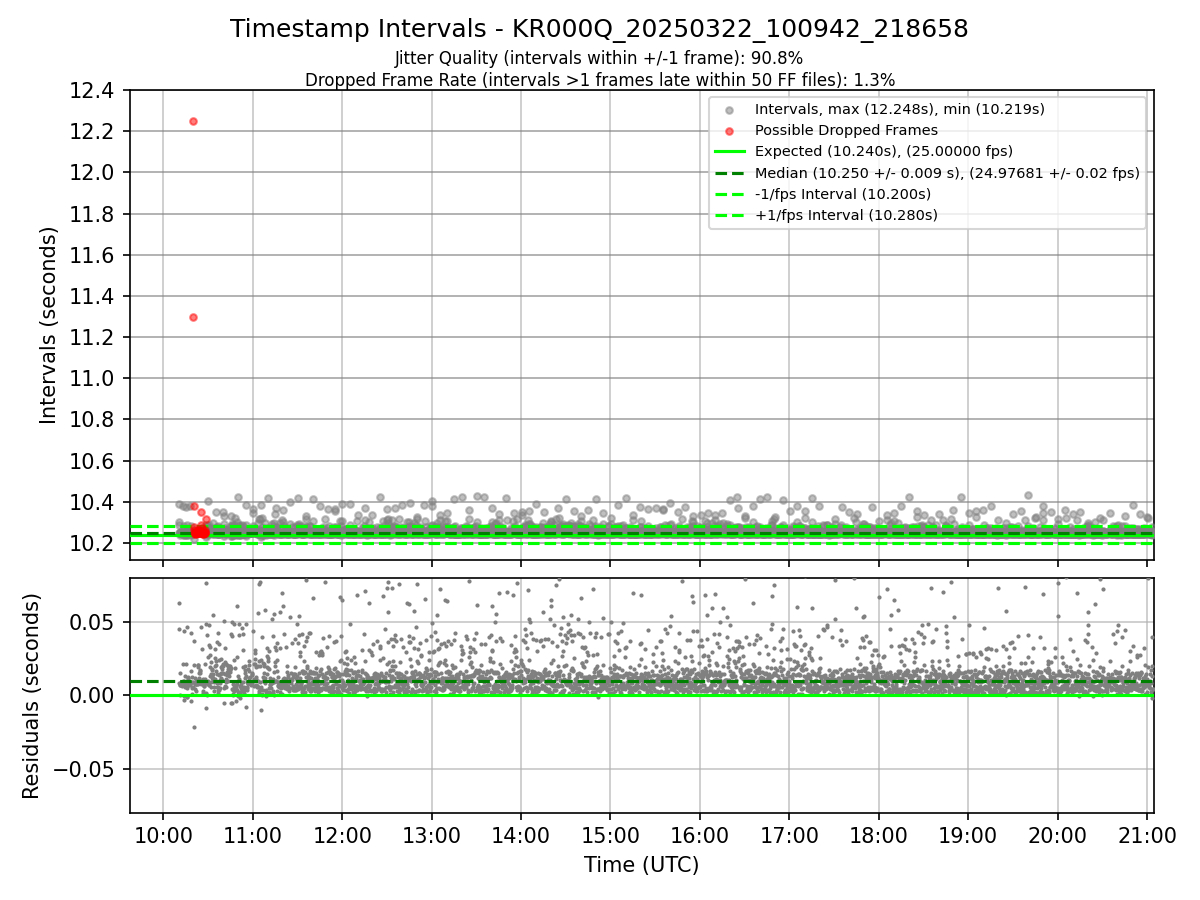Image resolution: width=1200 pixels, height=900 pixels.
Task: Click the 10.6 tick label on Intervals axis
Action: pos(93,462)
